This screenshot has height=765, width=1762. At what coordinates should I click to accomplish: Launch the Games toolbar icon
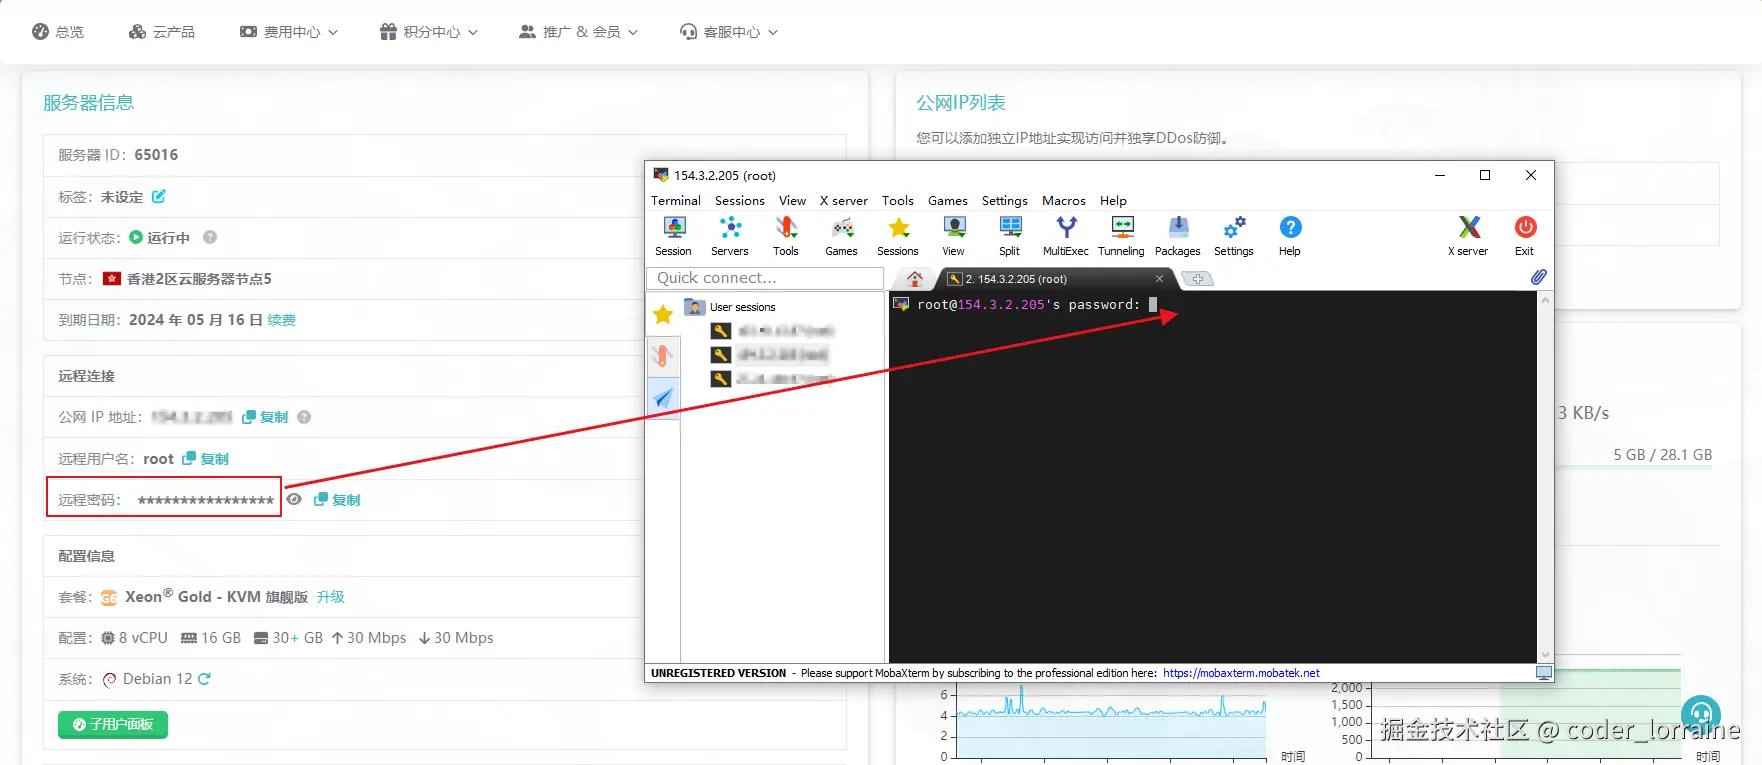click(x=841, y=236)
